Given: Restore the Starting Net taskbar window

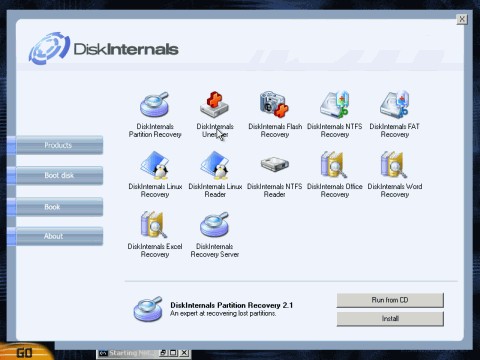Looking at the screenshot, I should click(163, 353).
